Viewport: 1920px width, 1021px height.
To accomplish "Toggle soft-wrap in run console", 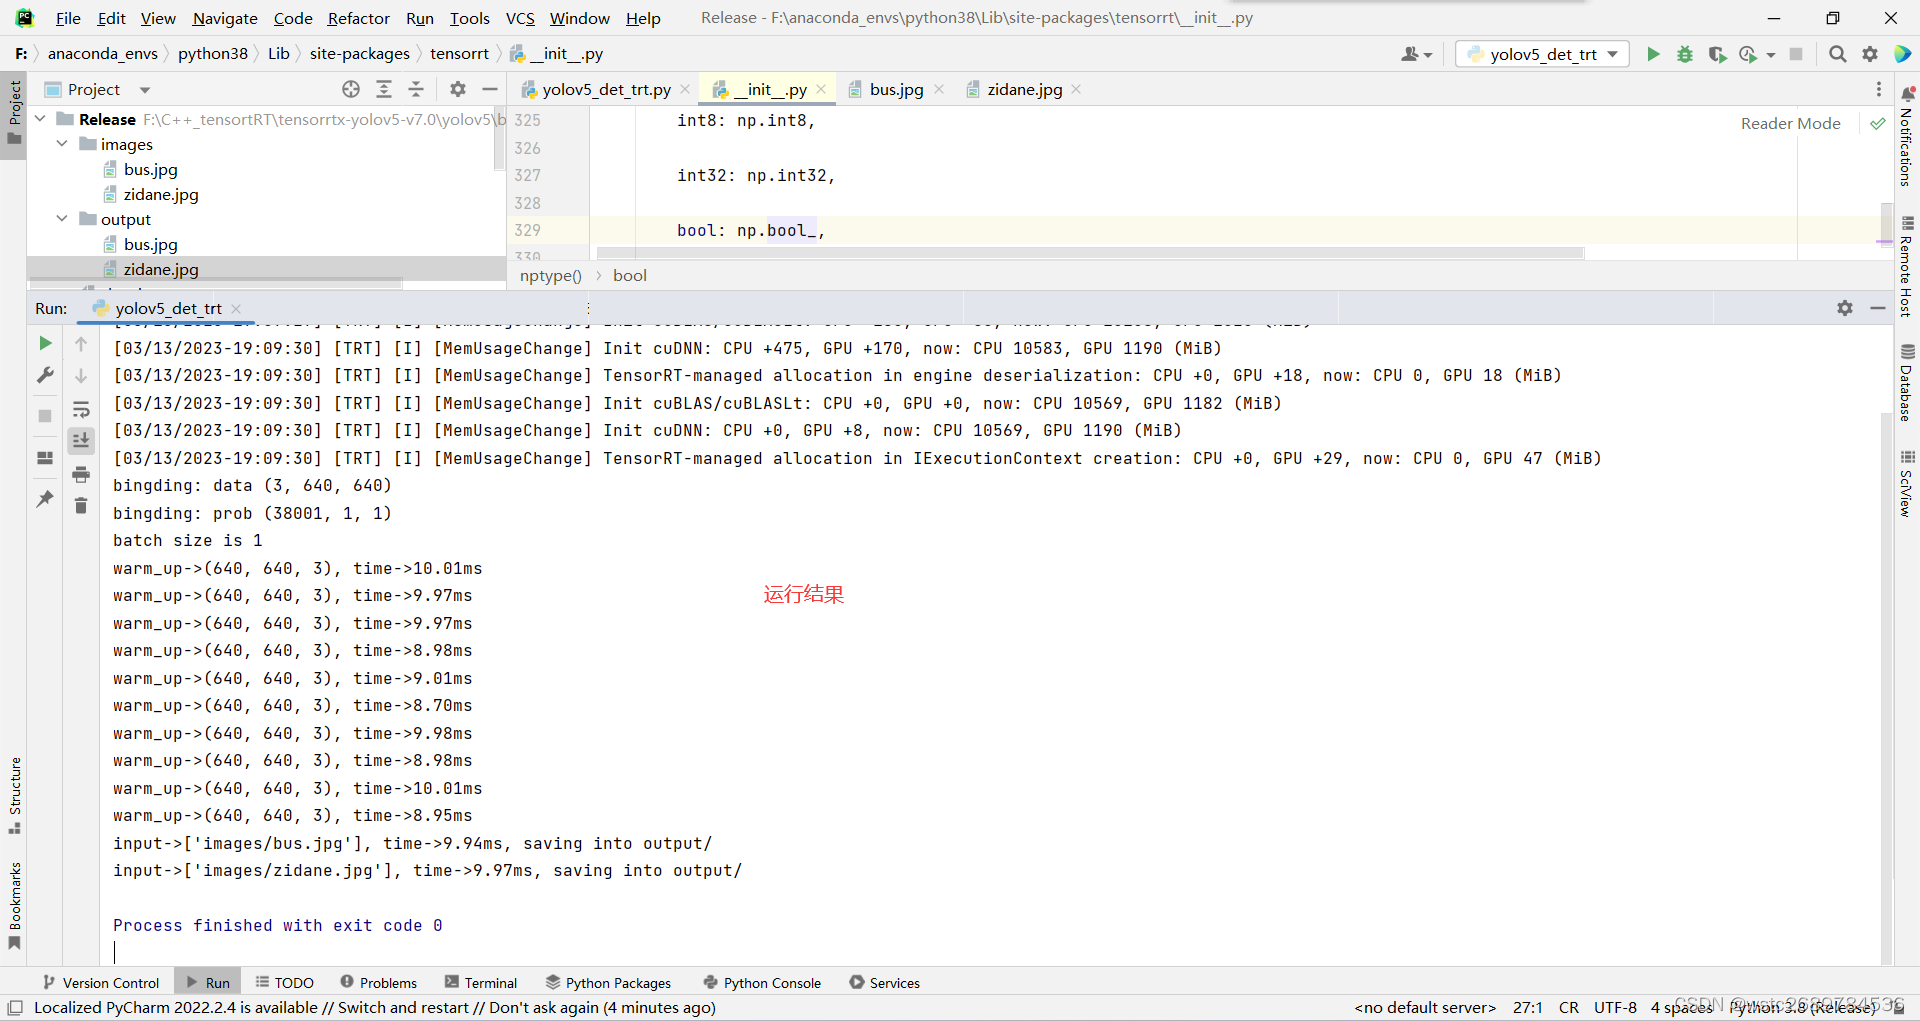I will click(x=81, y=409).
